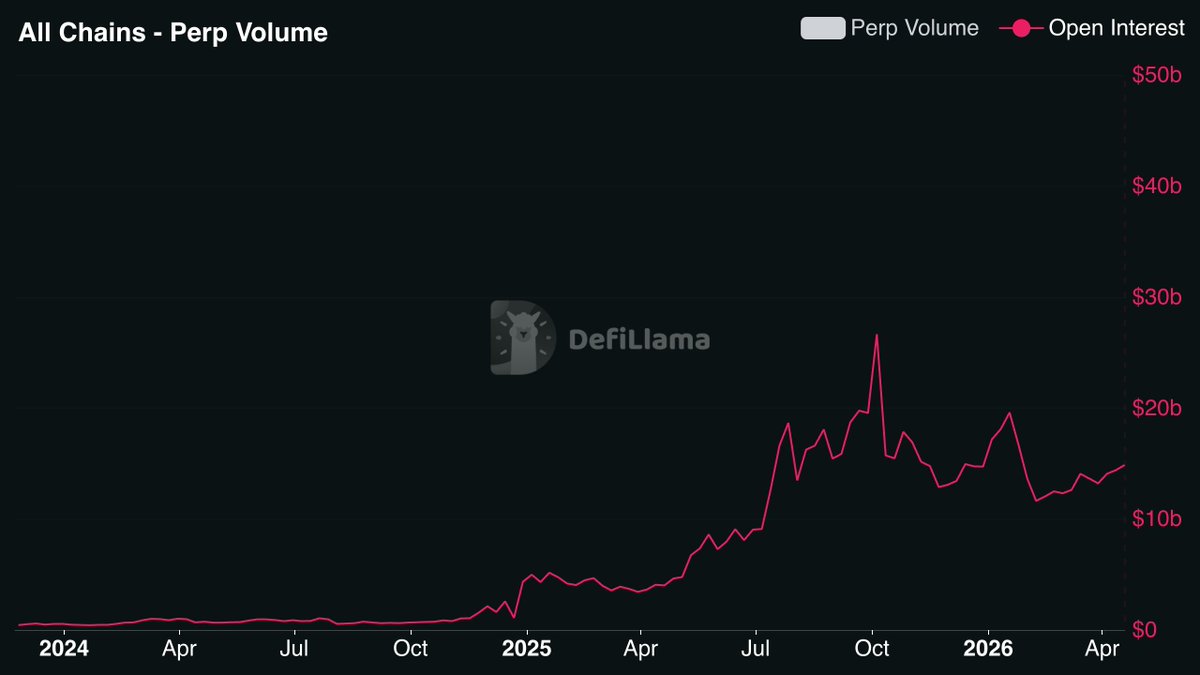Click the 2025 x-axis year label
Screen dimensions: 1200x675
(x=526, y=649)
